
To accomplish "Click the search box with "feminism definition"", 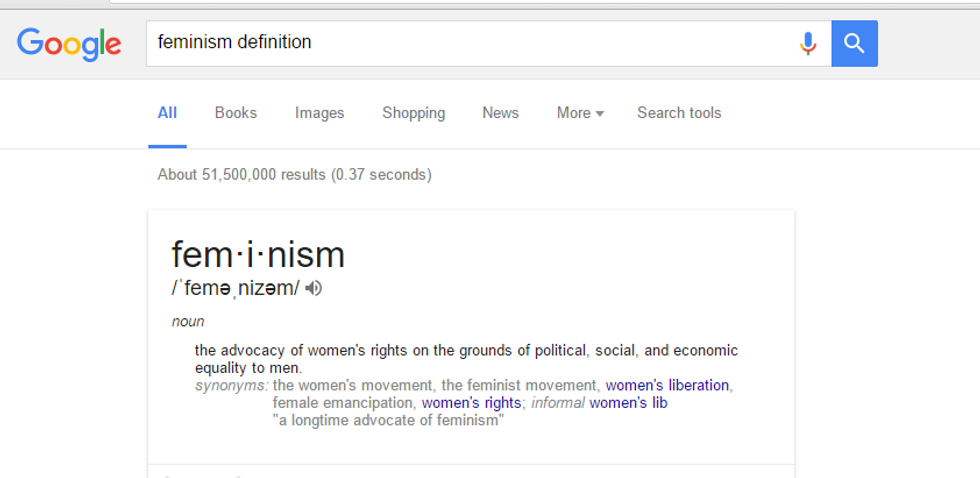I will point(470,43).
